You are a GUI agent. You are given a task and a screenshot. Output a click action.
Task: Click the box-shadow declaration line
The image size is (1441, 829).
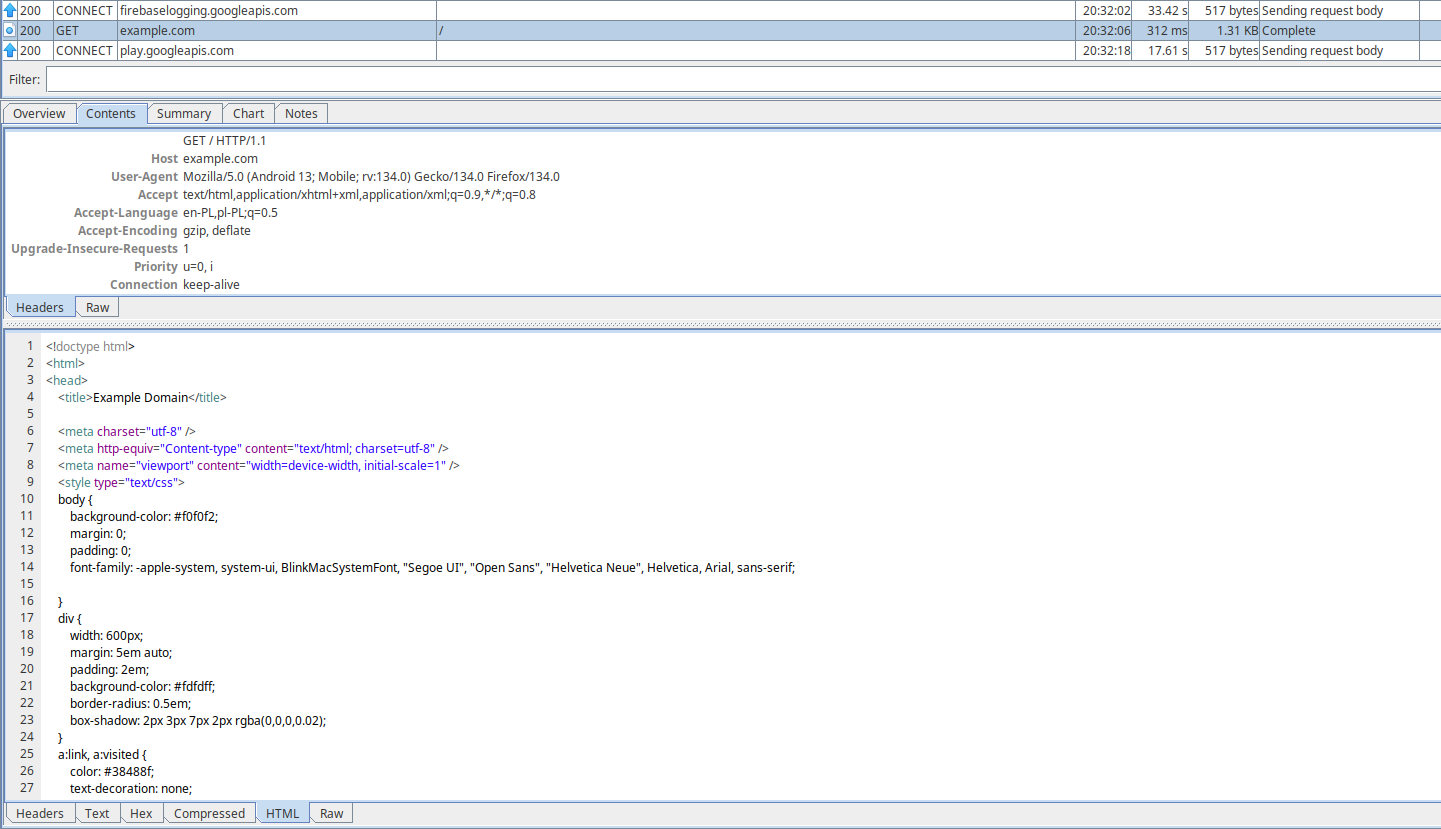coord(198,720)
